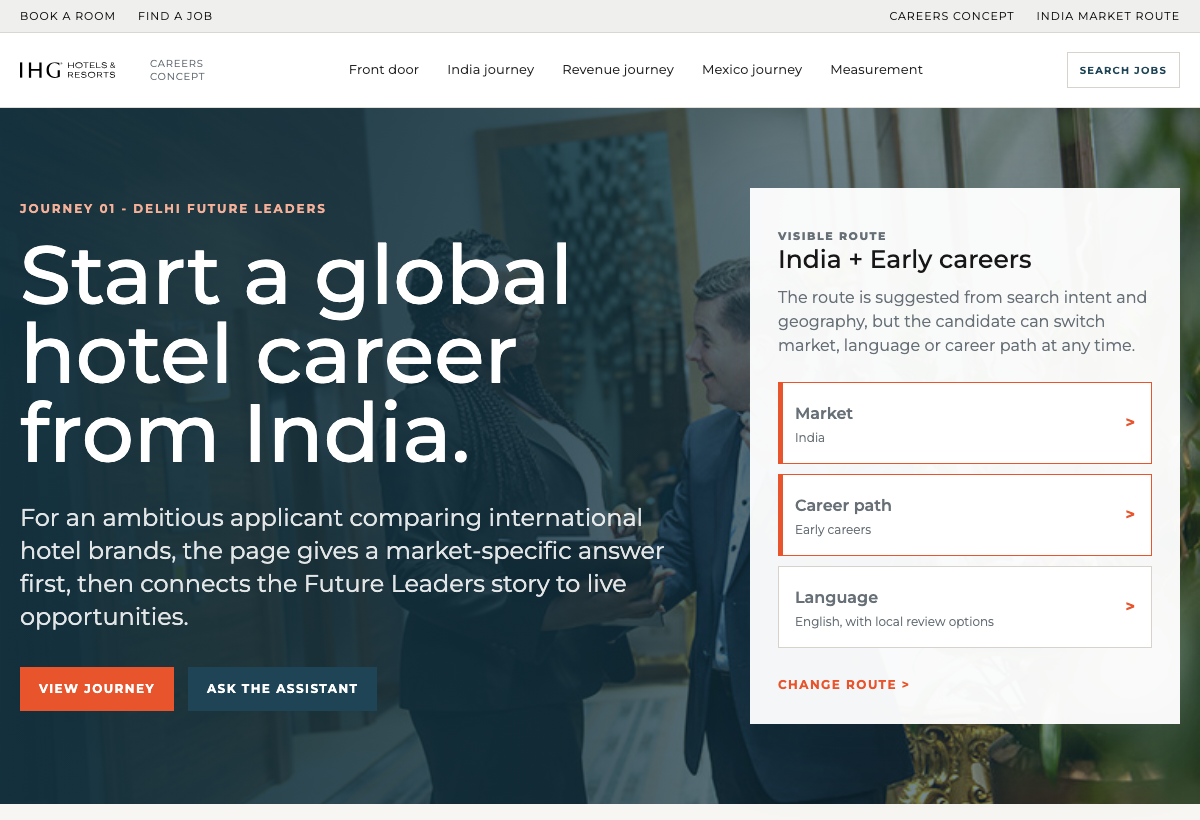Click the View Journey button
1200x820 pixels.
(x=97, y=689)
